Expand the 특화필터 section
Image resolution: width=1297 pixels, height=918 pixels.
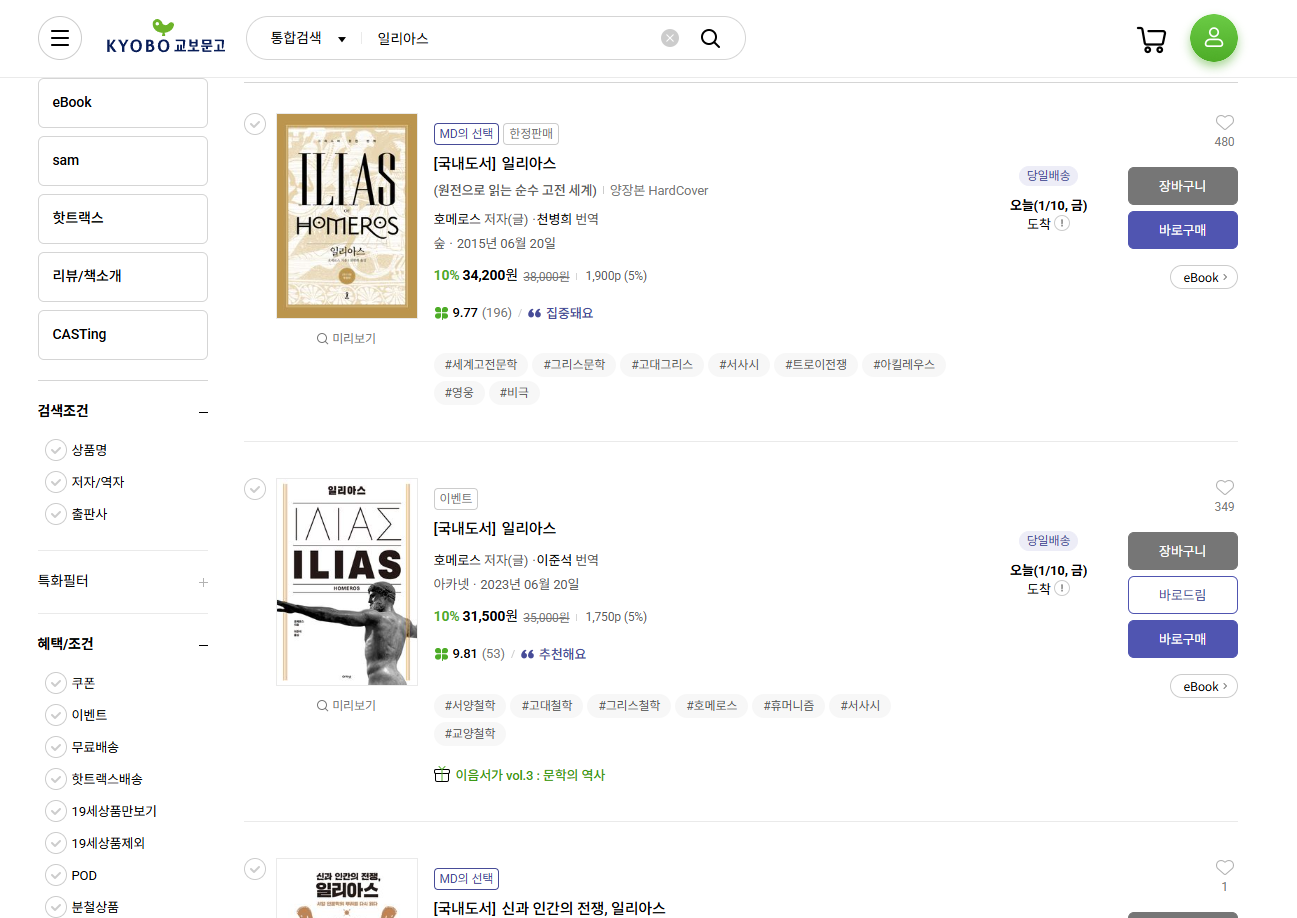203,582
